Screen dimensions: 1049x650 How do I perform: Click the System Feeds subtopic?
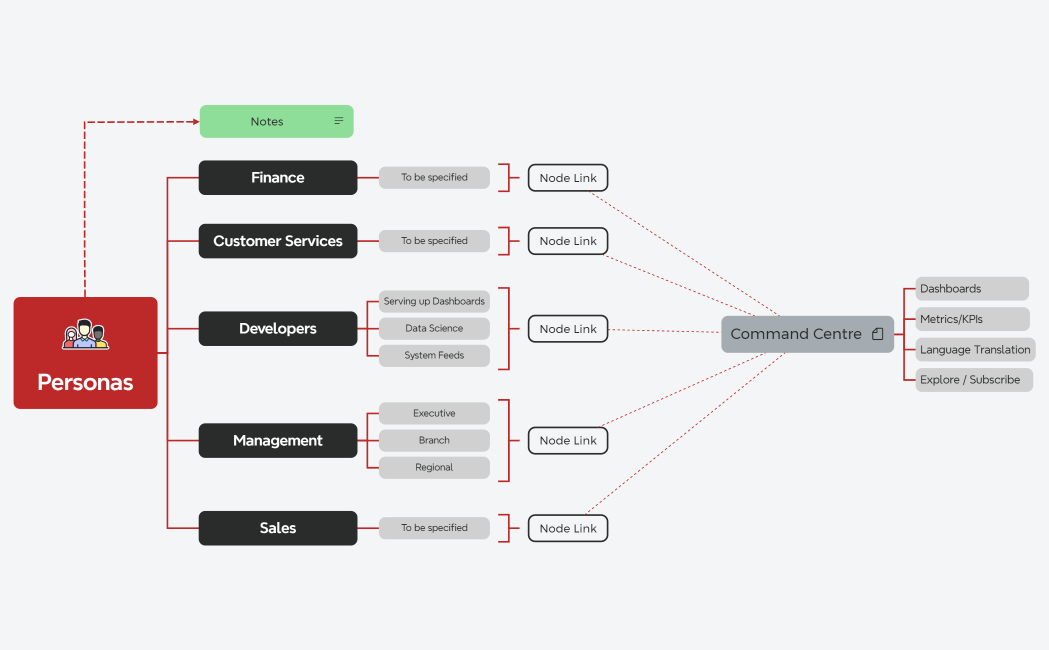(x=434, y=355)
